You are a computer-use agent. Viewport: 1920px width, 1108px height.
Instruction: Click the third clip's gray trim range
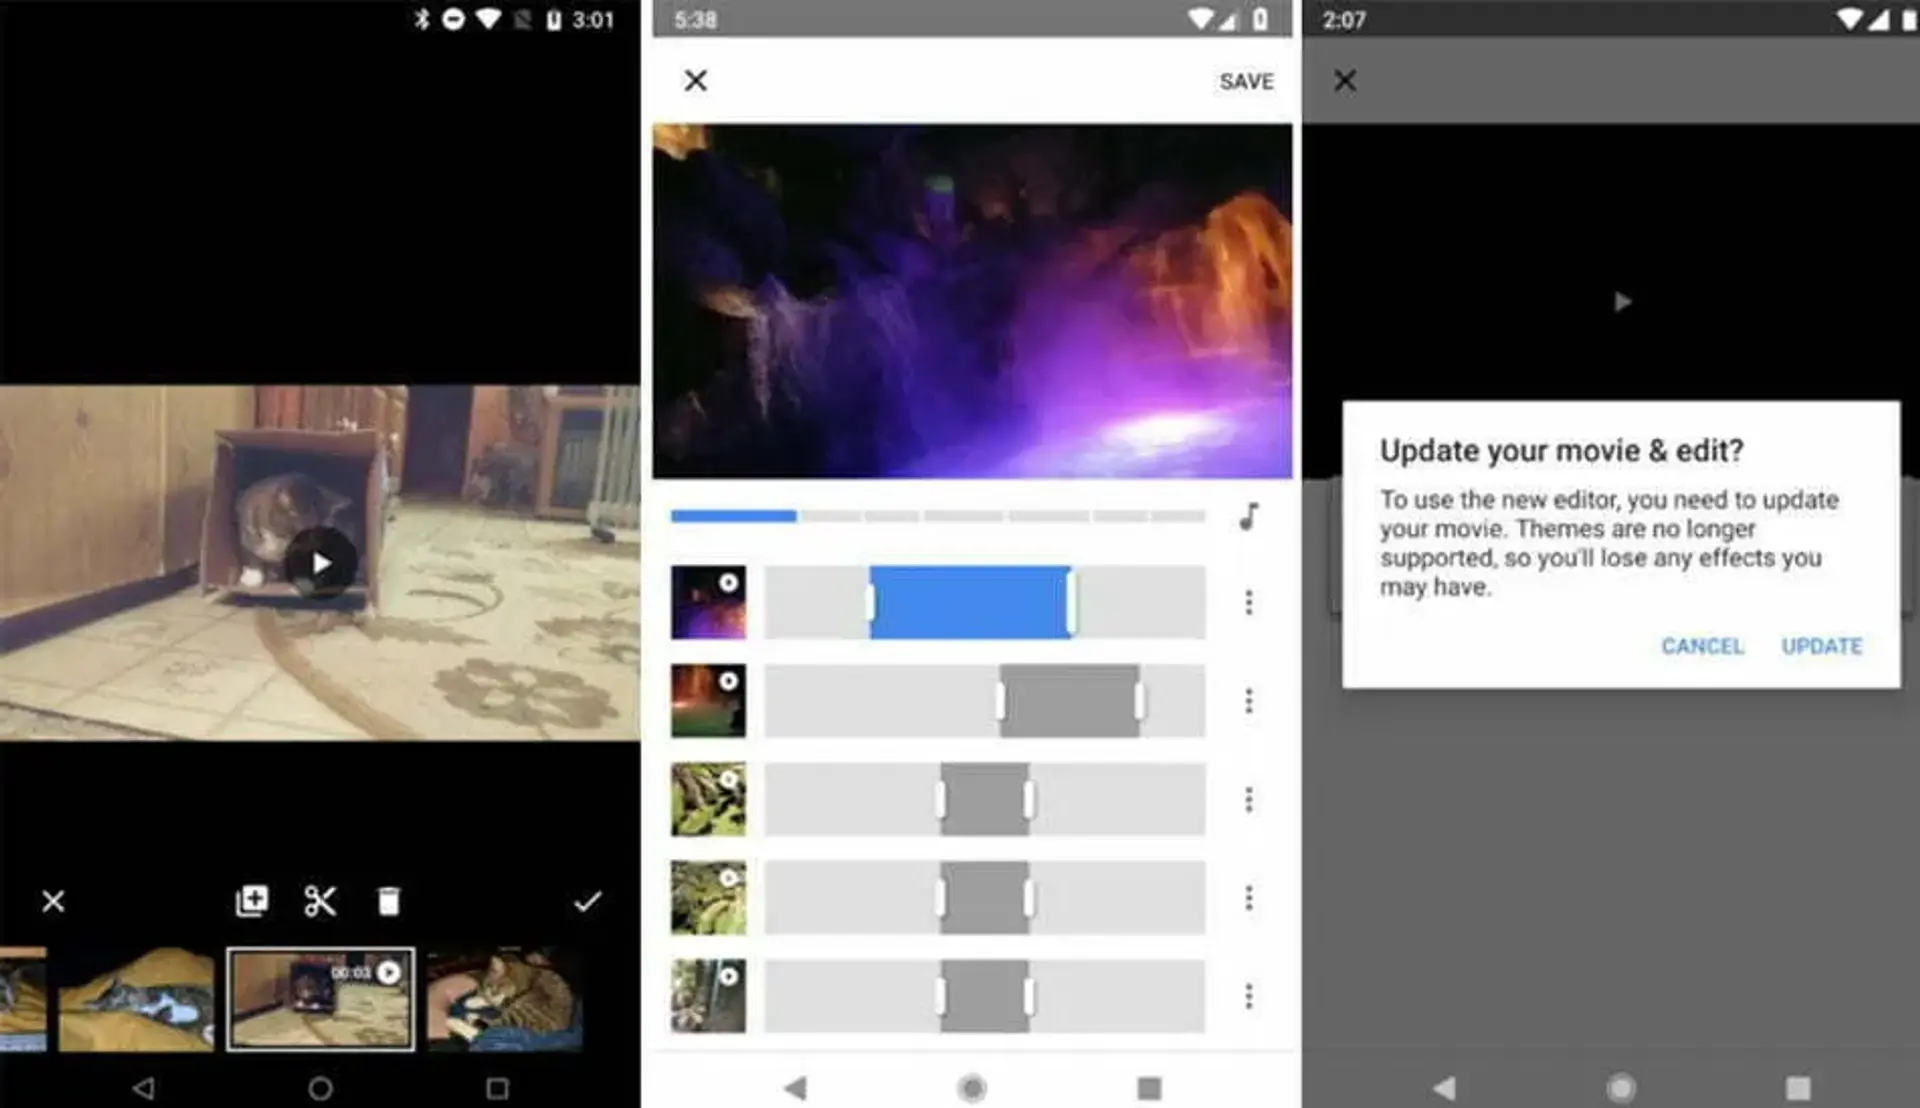[x=985, y=799]
